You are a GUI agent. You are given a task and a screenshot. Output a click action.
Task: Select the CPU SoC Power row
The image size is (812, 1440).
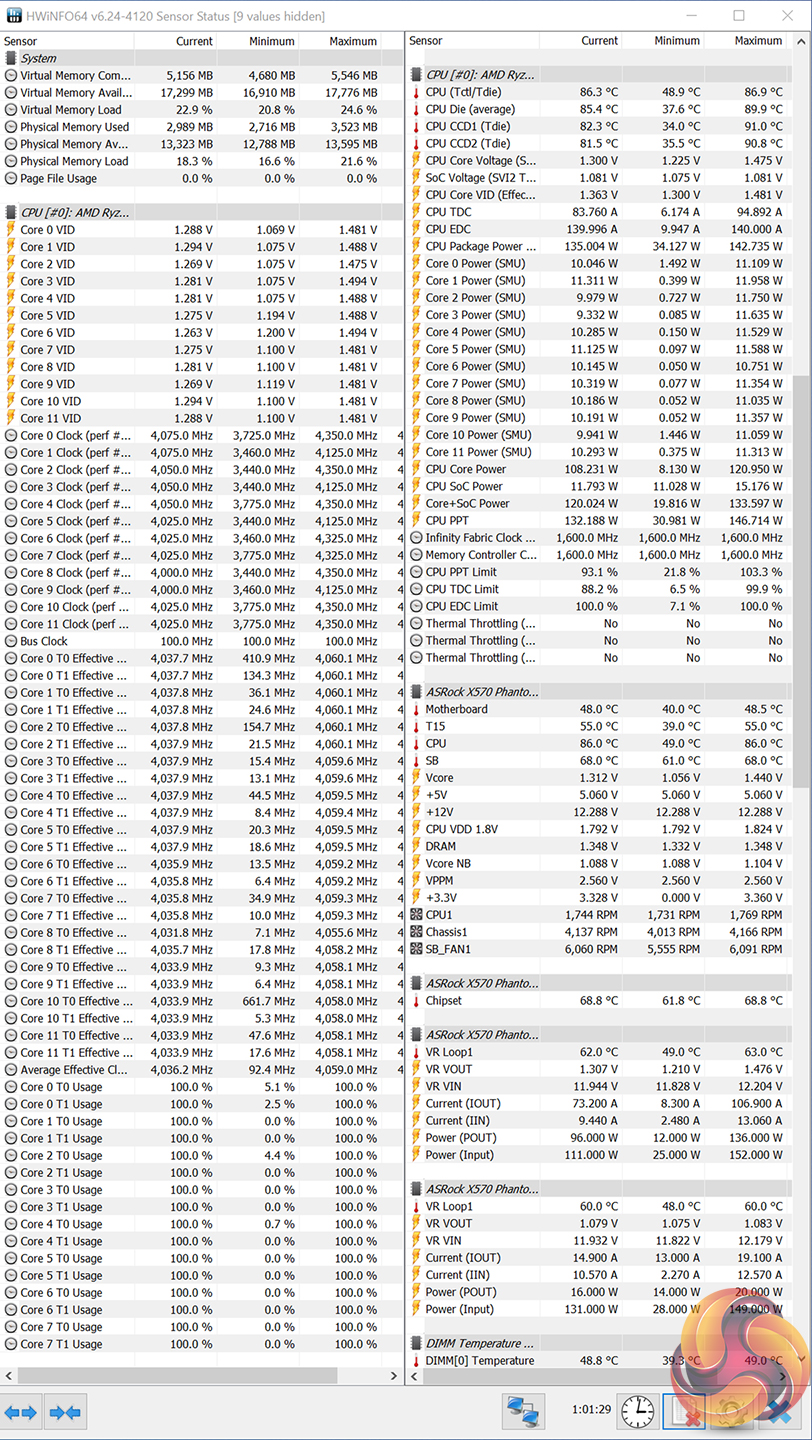point(600,487)
